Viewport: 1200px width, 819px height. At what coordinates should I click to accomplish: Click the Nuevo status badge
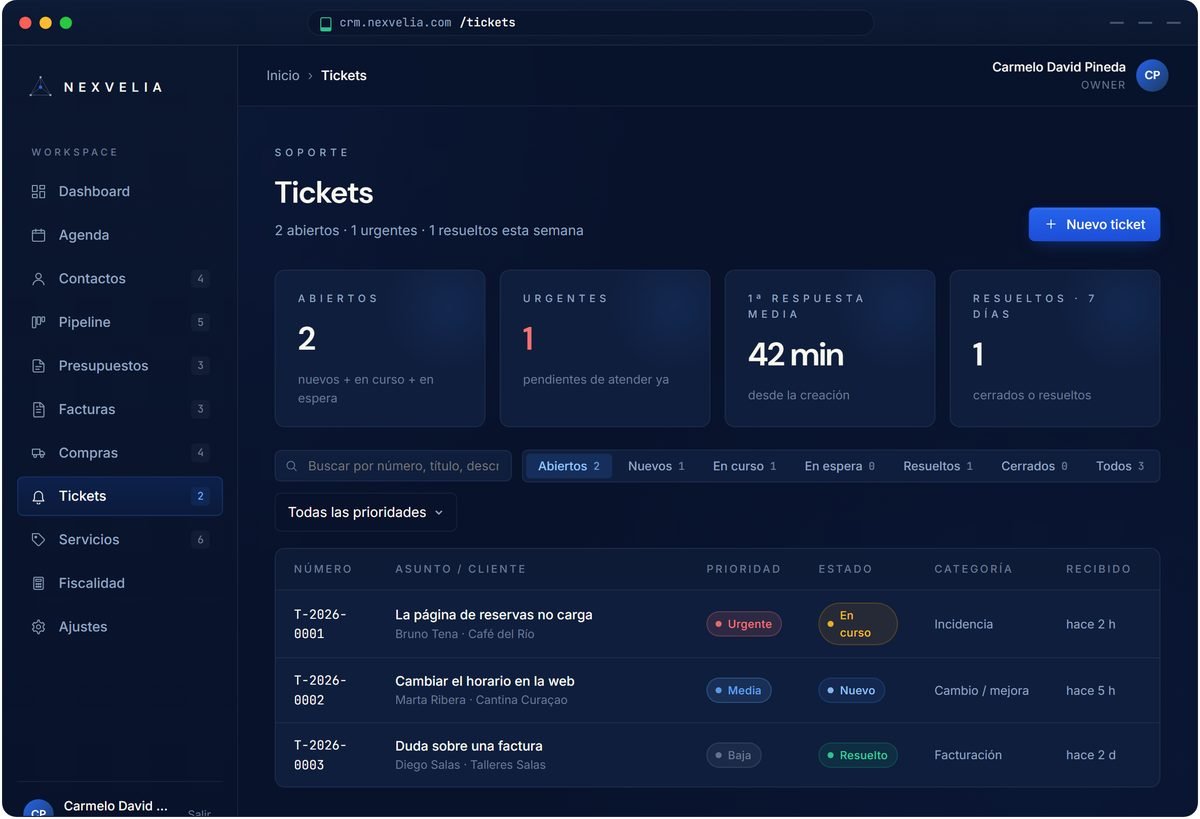pyautogui.click(x=851, y=690)
